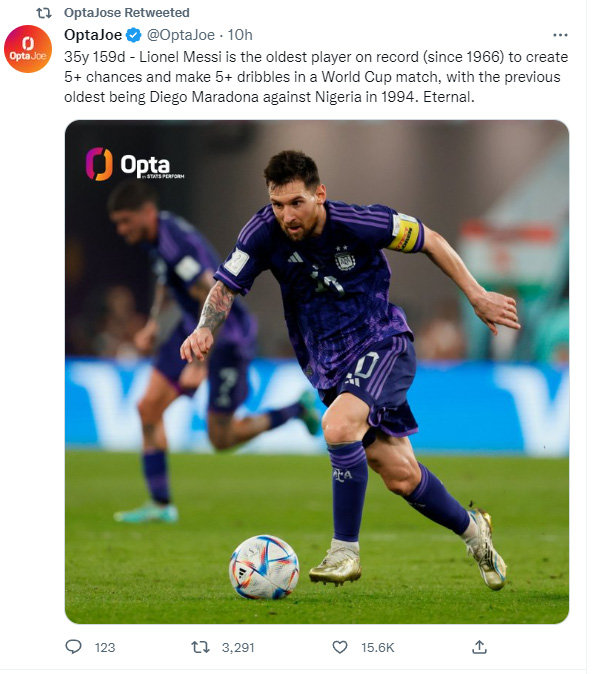The height and width of the screenshot is (674, 592).
Task: Click the OptaJoe profile avatar
Action: [x=28, y=49]
